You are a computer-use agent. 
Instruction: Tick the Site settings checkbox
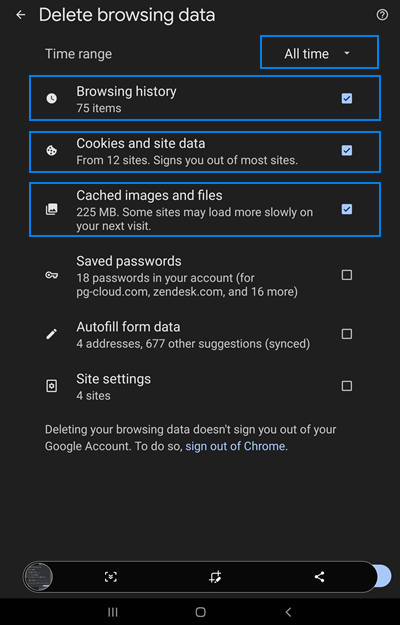click(x=347, y=386)
